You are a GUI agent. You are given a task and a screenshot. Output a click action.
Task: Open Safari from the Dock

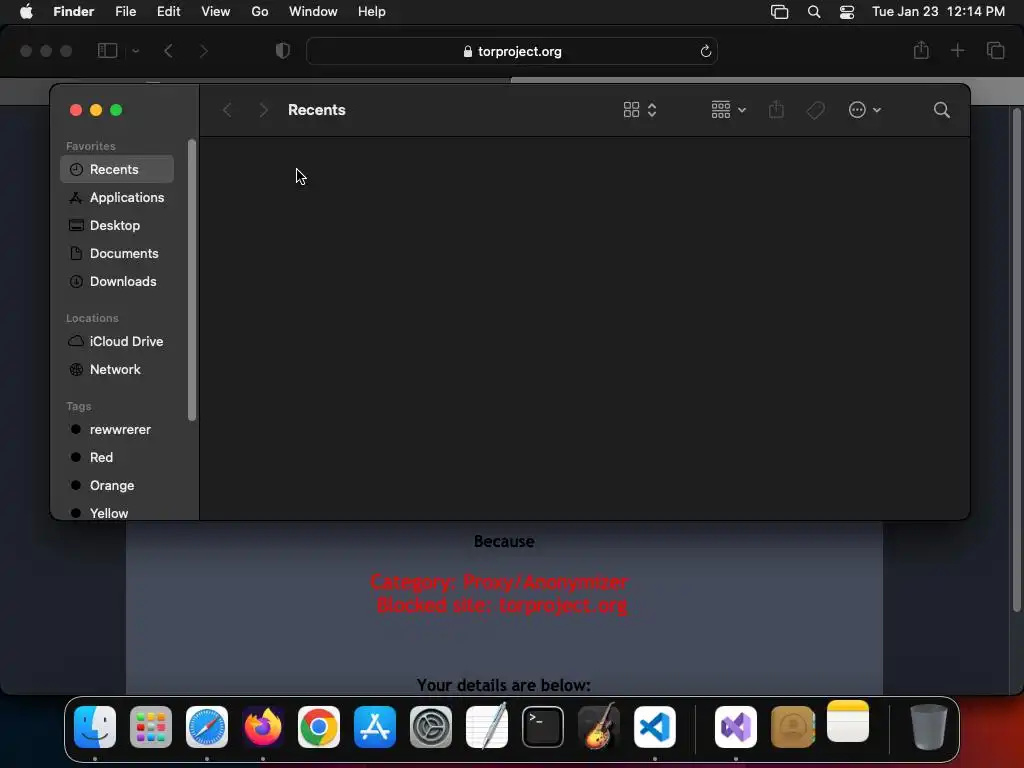(x=207, y=727)
